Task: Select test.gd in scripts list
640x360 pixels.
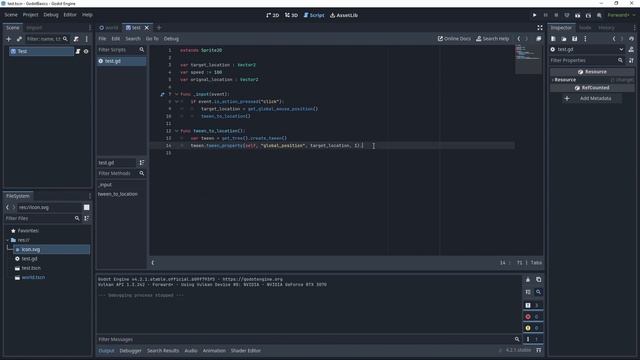Action: pyautogui.click(x=121, y=61)
